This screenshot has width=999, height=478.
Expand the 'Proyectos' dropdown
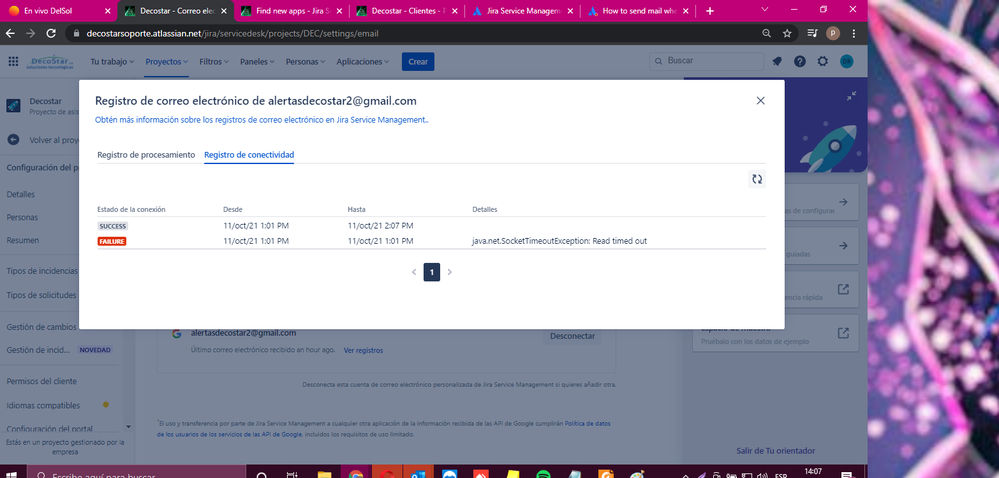166,62
